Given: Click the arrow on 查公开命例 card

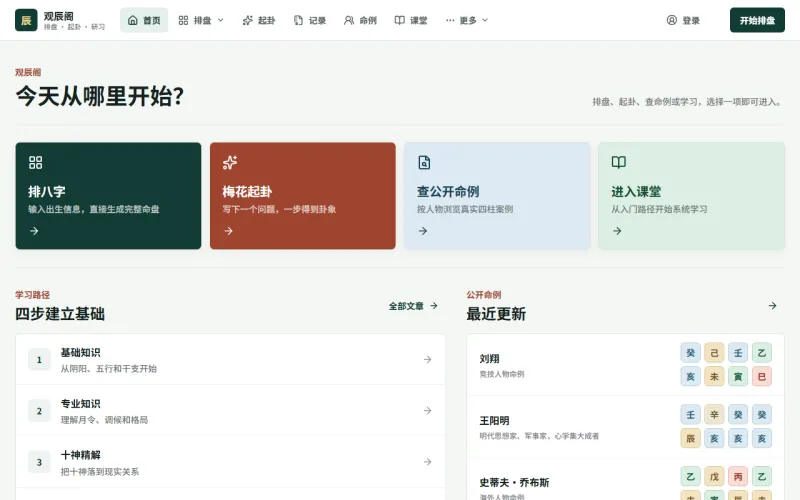Looking at the screenshot, I should point(423,231).
